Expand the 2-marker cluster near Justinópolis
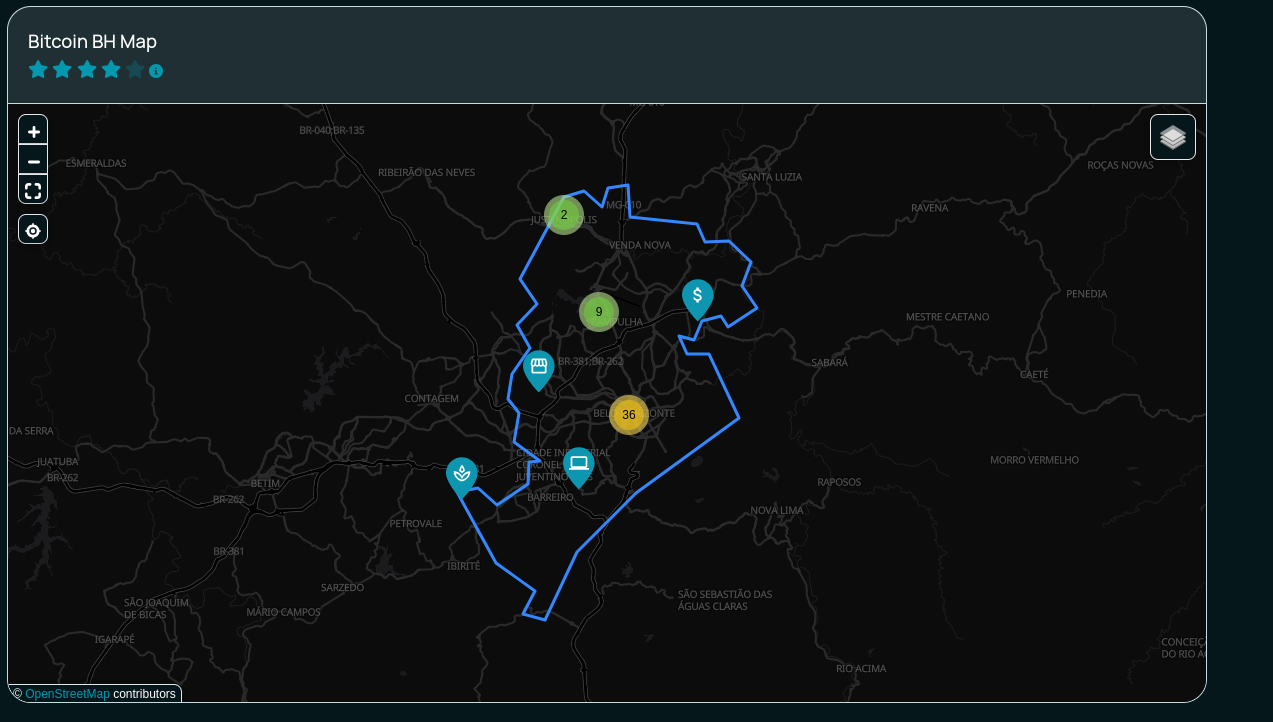This screenshot has width=1273, height=722. (x=563, y=214)
